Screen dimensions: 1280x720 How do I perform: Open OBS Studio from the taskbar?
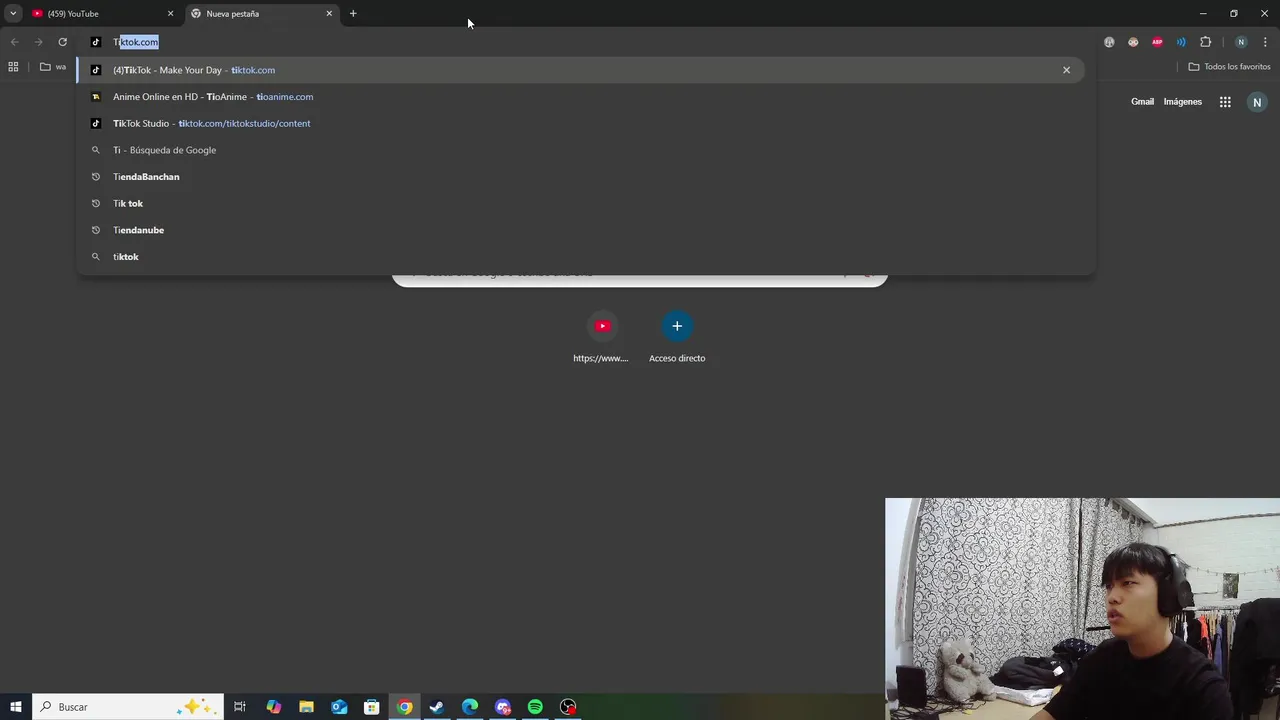pos(568,707)
